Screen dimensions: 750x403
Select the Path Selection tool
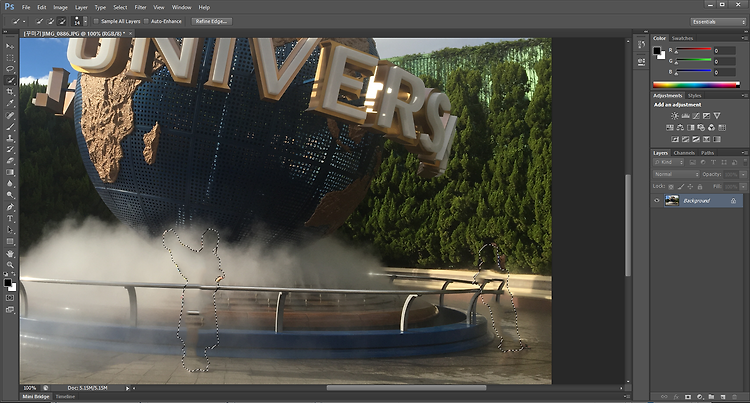click(10, 230)
